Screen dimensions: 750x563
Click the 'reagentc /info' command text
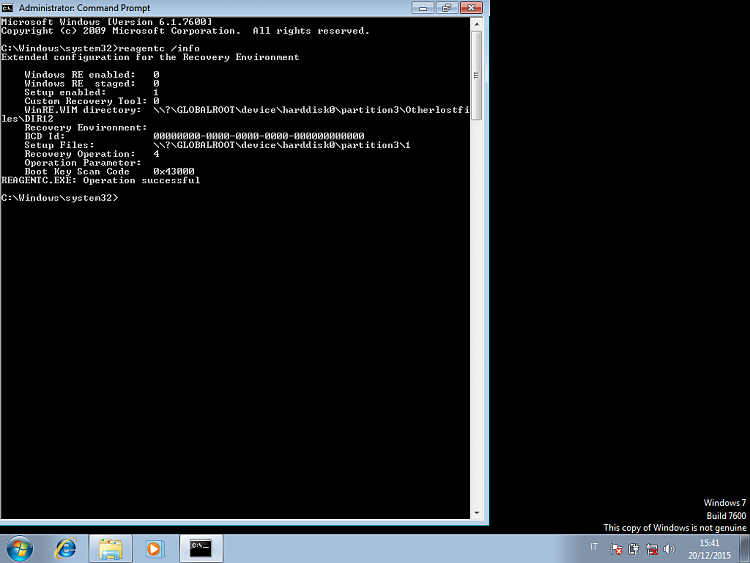159,48
